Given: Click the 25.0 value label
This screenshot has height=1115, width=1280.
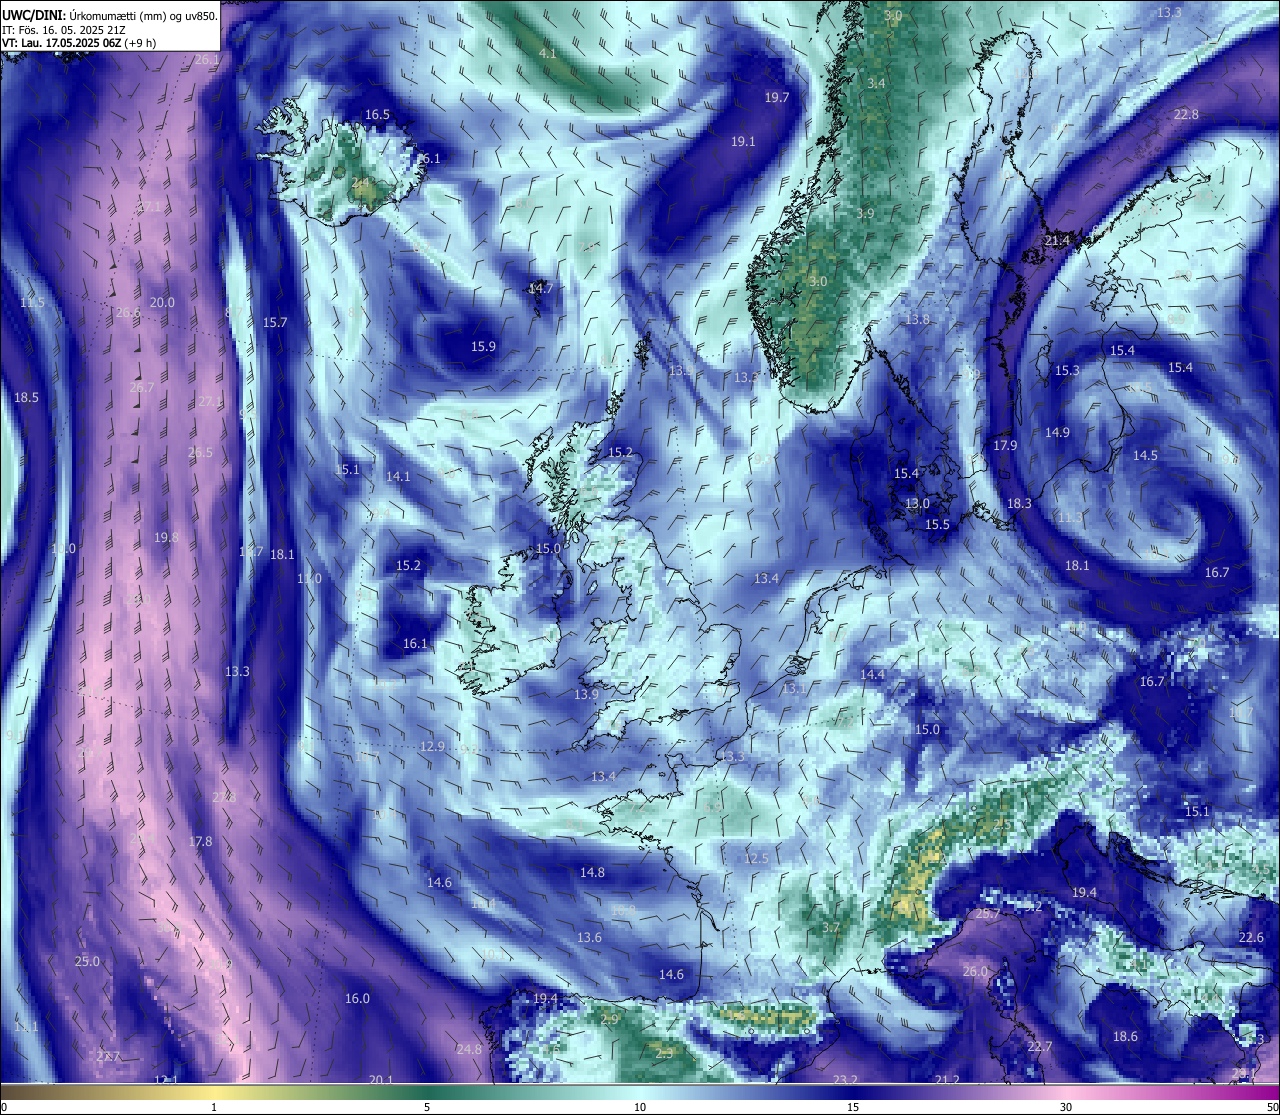Looking at the screenshot, I should point(87,962).
